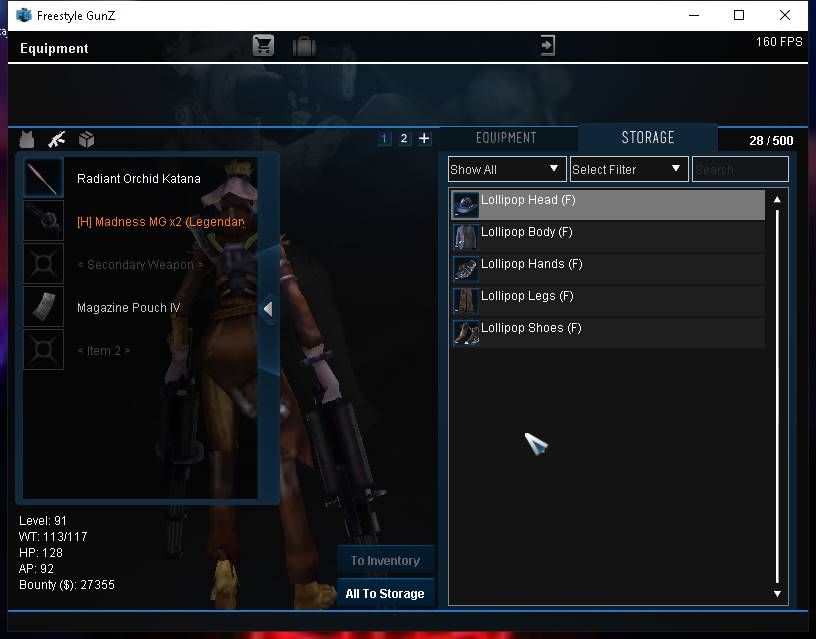Switch to loadout preset 2

click(404, 138)
